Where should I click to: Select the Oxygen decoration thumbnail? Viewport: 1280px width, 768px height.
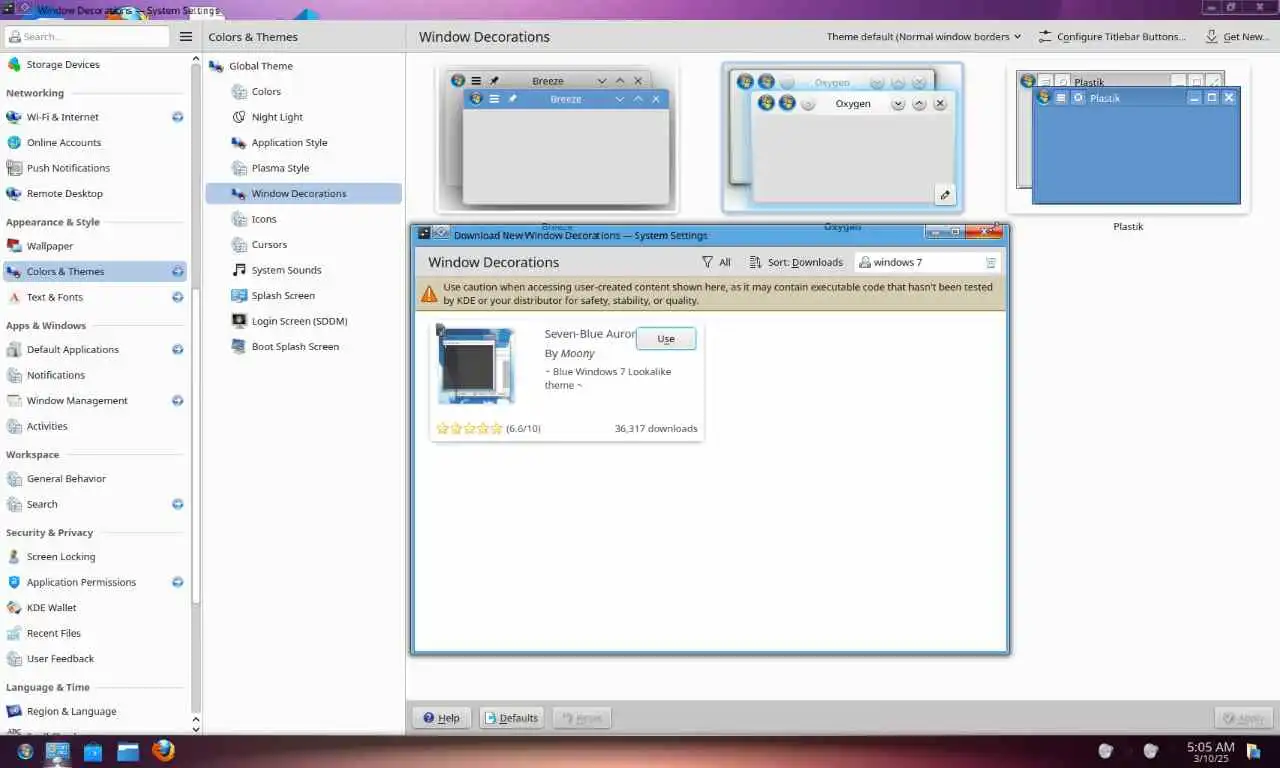[x=842, y=138]
